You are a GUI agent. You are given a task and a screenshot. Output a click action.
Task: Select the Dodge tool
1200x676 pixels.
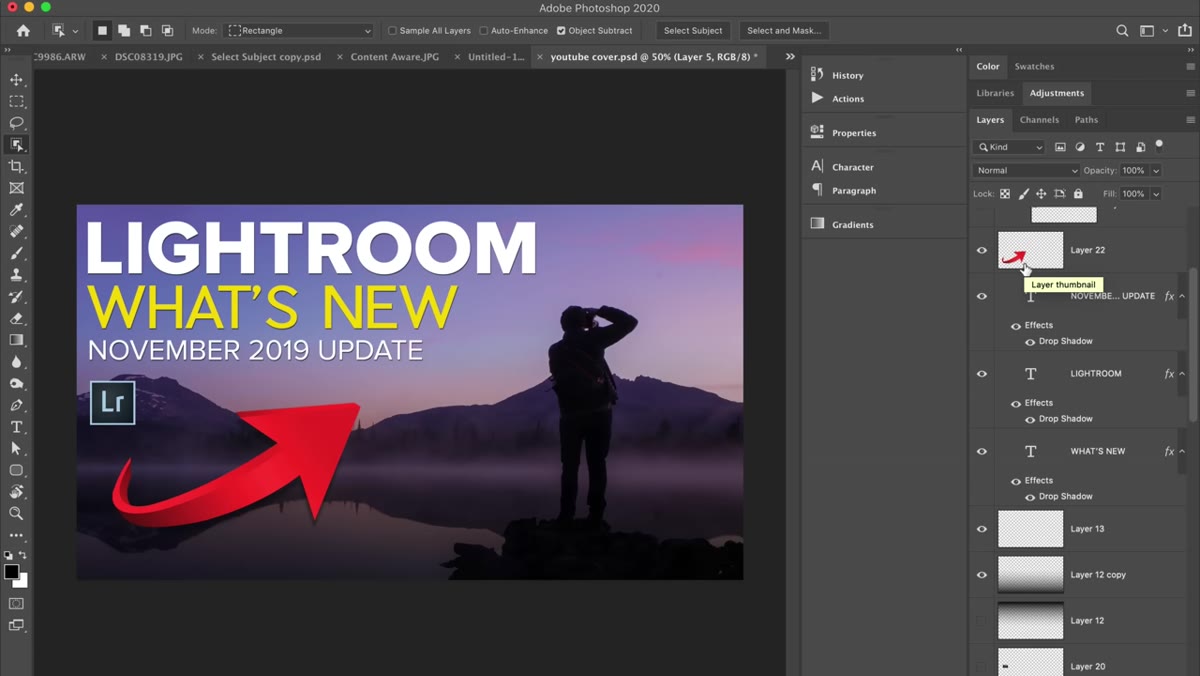(x=16, y=384)
